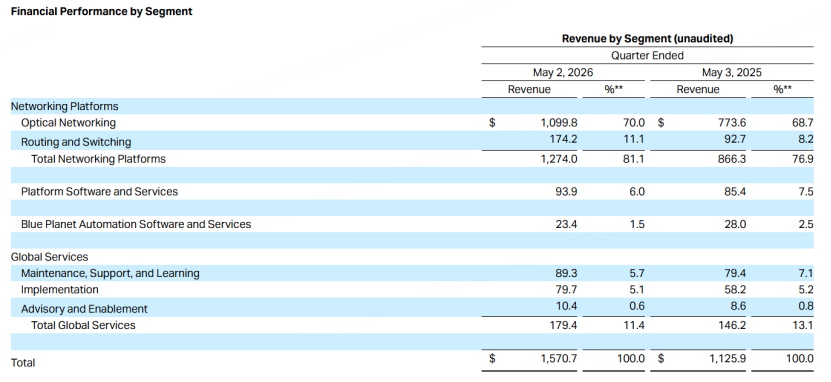Select Total Global Services value 146.2
Image resolution: width=831 pixels, height=382 pixels.
[732, 325]
